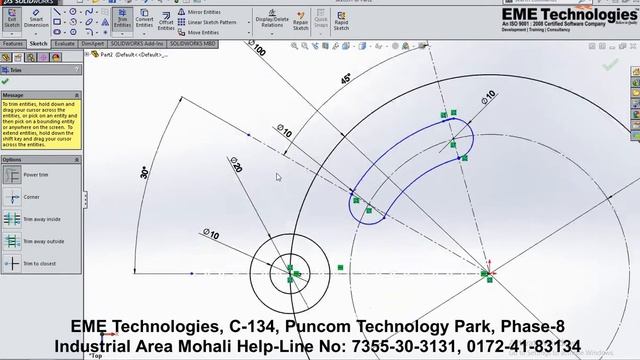Viewport: 640px width, 360px height.
Task: Open FeatureManager design tree tab
Action: 6,57
